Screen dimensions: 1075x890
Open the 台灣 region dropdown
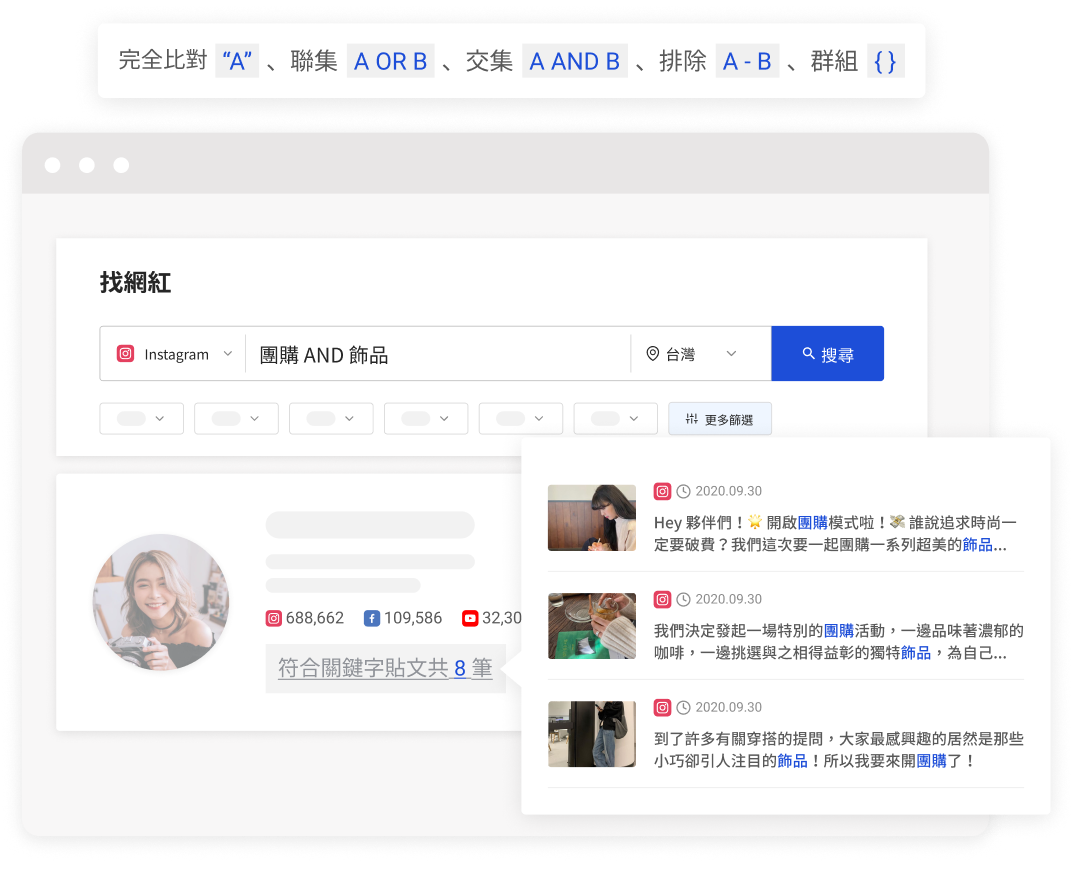coord(701,354)
